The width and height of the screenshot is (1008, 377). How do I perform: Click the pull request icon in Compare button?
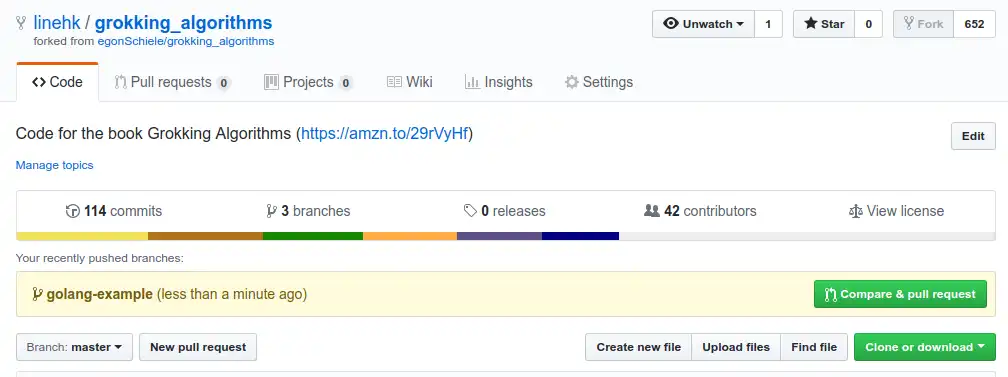coord(831,295)
